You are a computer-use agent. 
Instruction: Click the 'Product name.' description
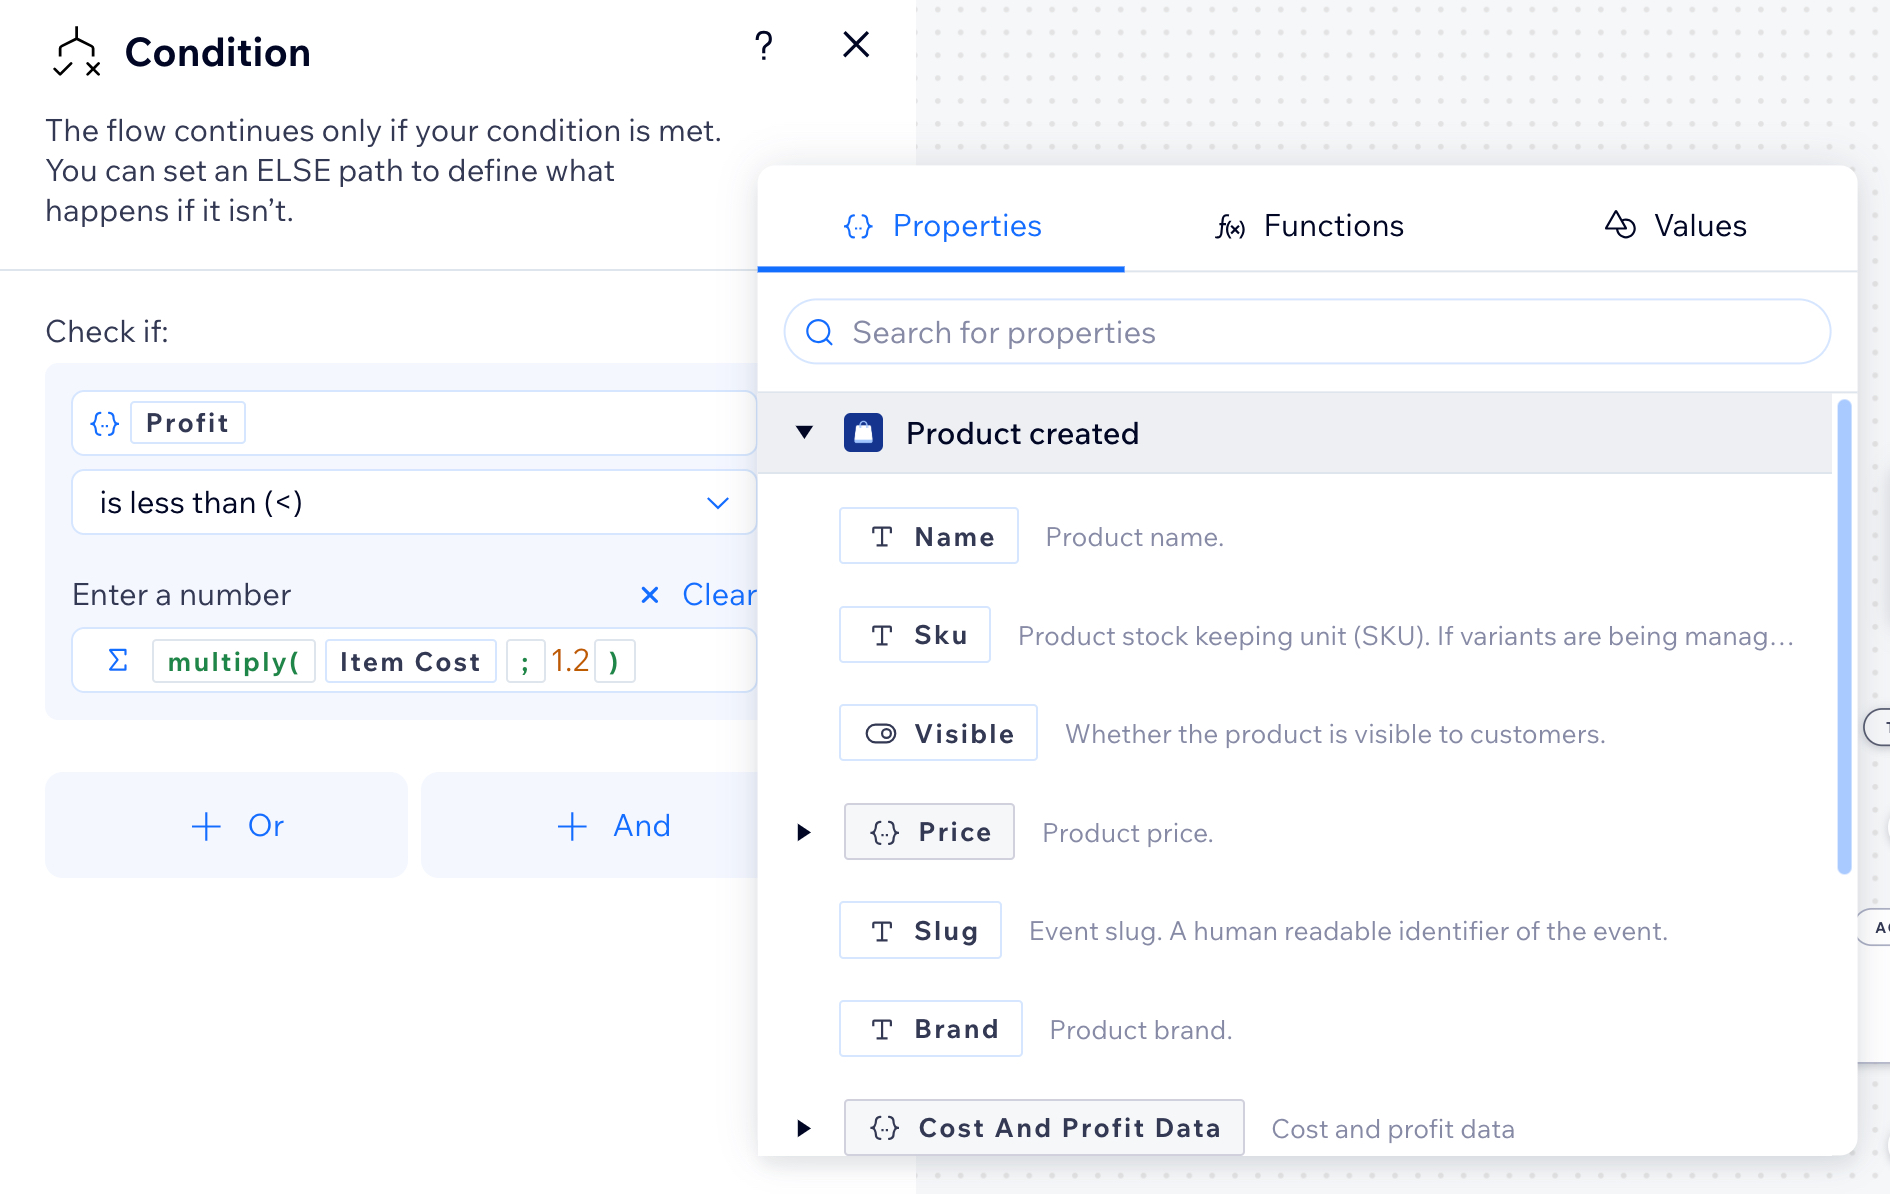[x=1134, y=537]
